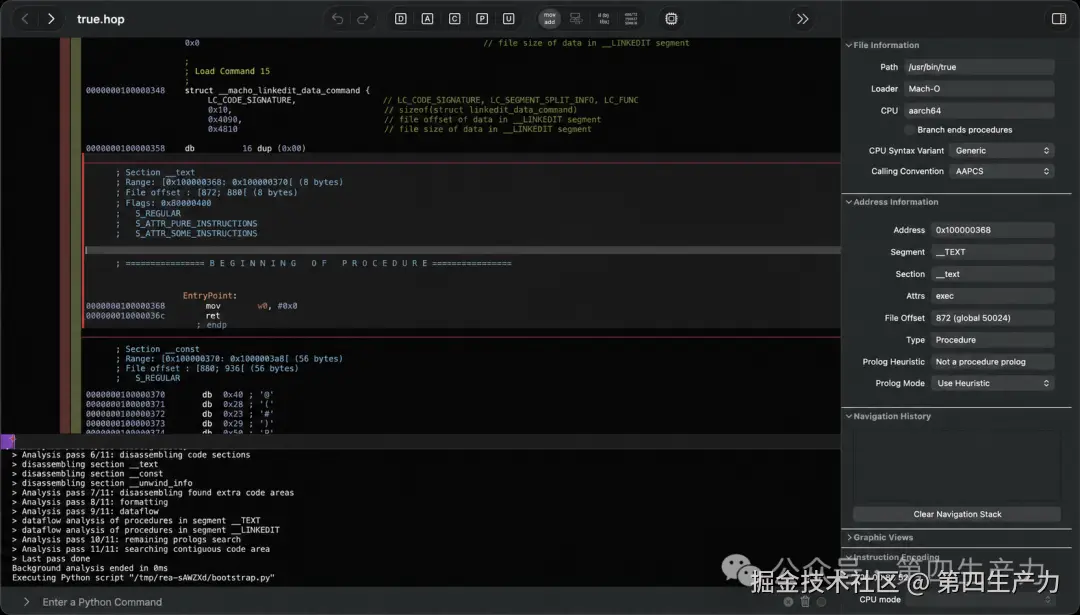
Task: Open the CPU Syntax Variant dropdown
Action: tap(1001, 151)
